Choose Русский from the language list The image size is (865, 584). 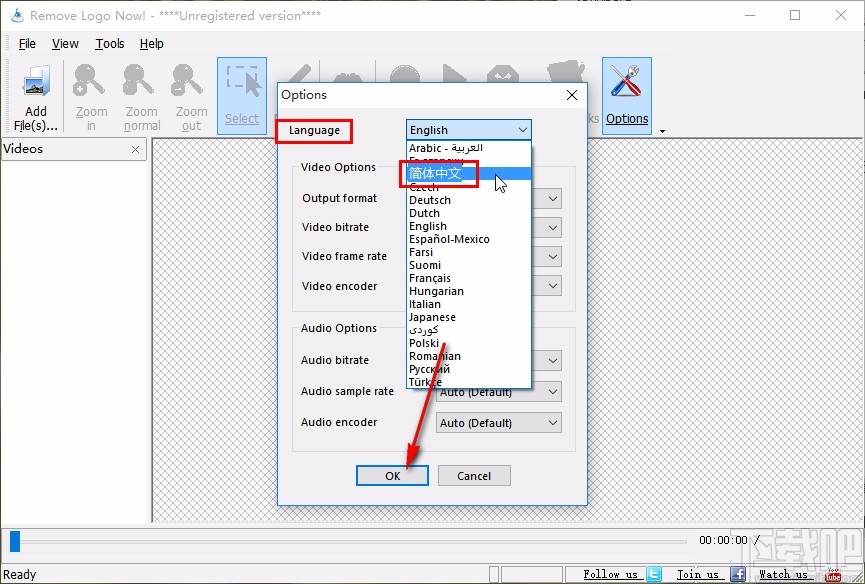pyautogui.click(x=469, y=369)
